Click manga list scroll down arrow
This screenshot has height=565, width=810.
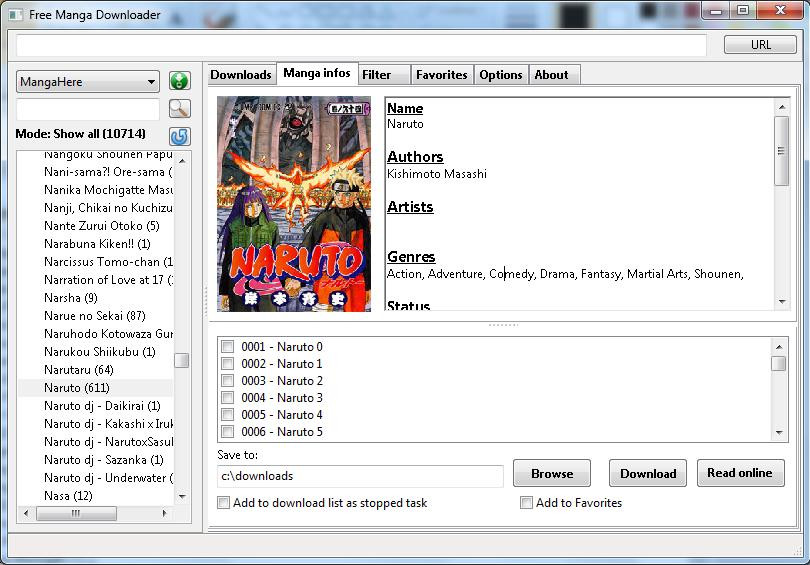182,496
